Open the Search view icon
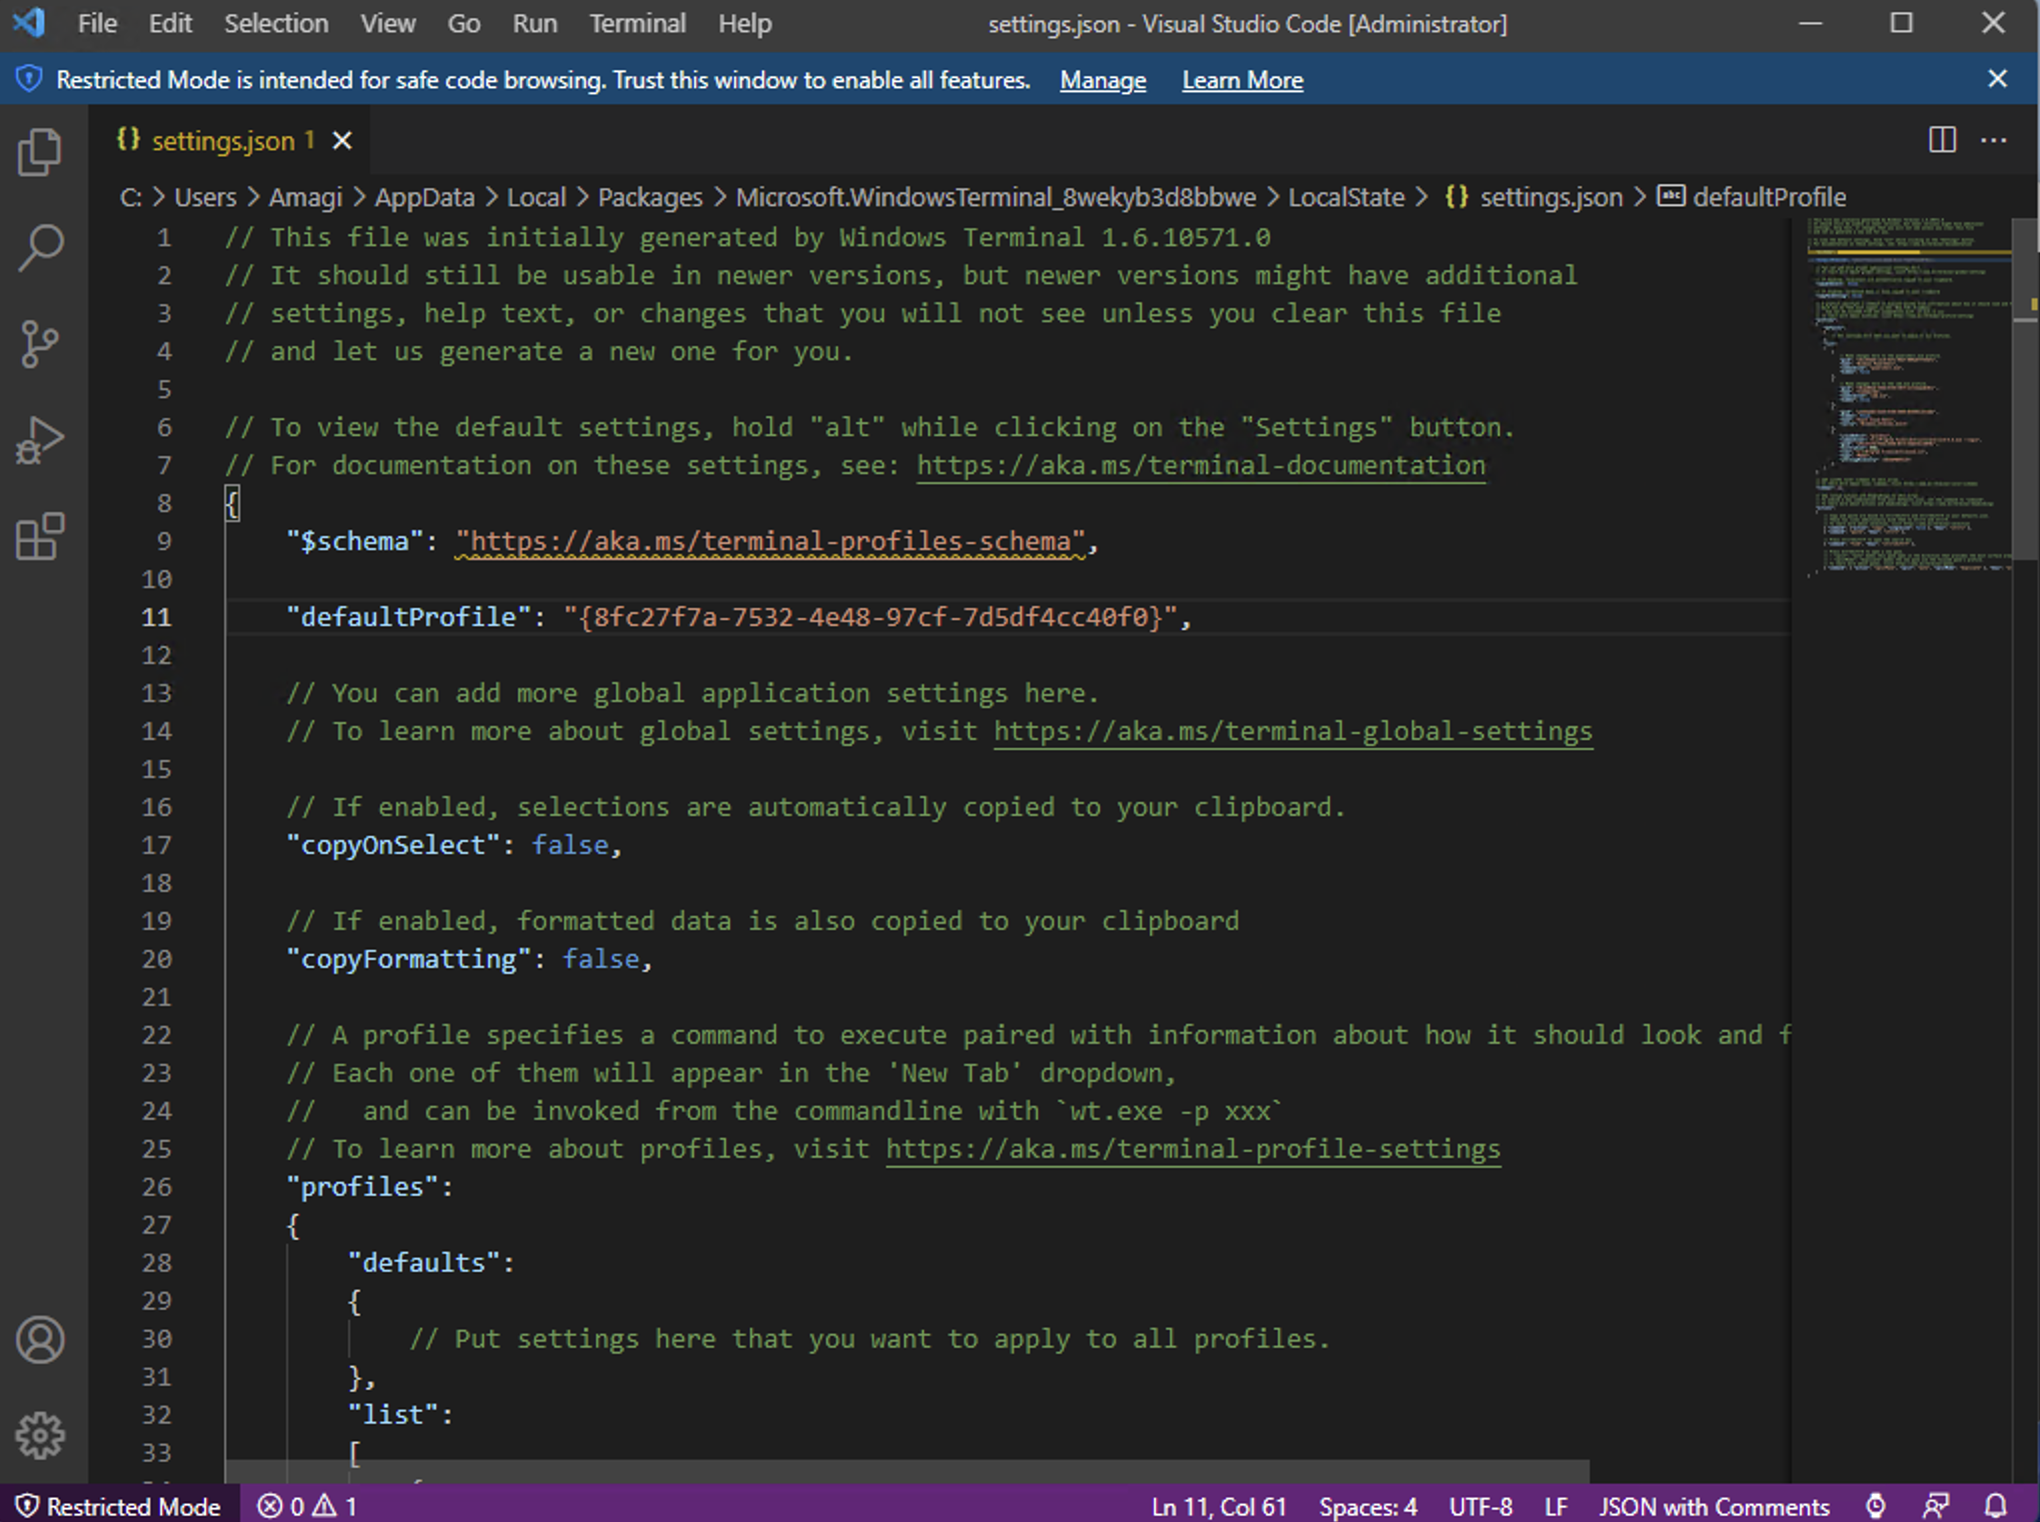 (40, 247)
